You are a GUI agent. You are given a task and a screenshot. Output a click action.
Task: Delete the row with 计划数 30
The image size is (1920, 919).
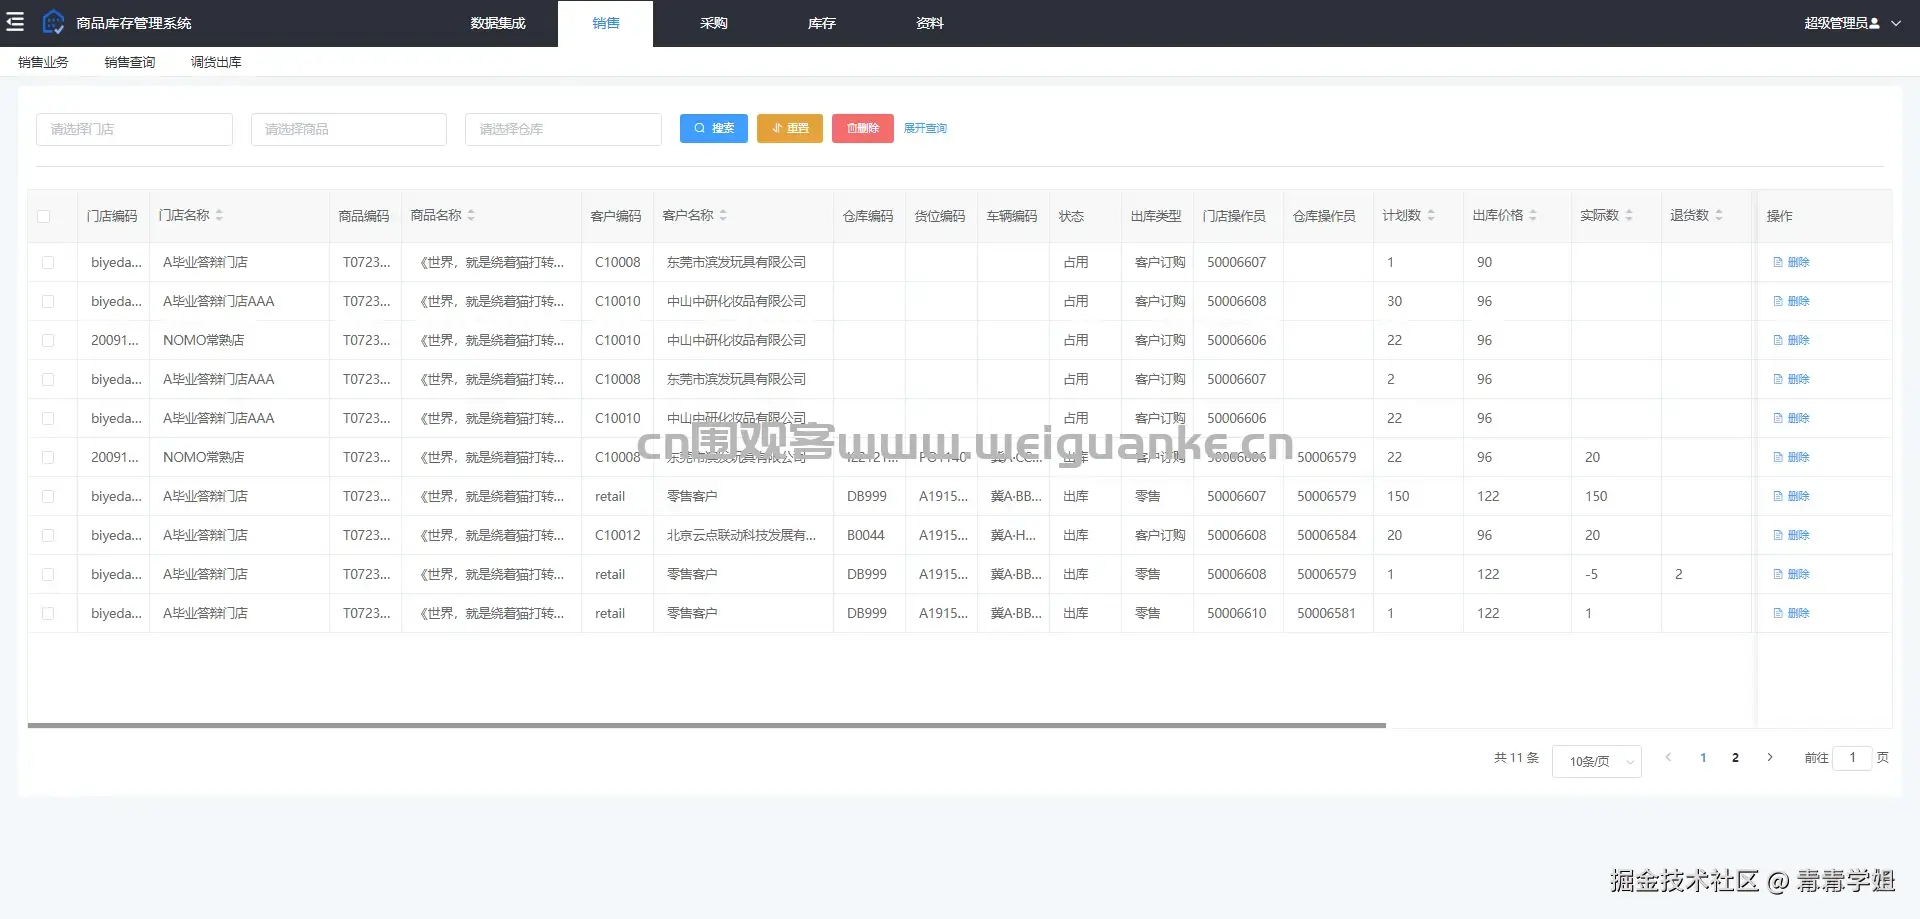(x=1791, y=301)
